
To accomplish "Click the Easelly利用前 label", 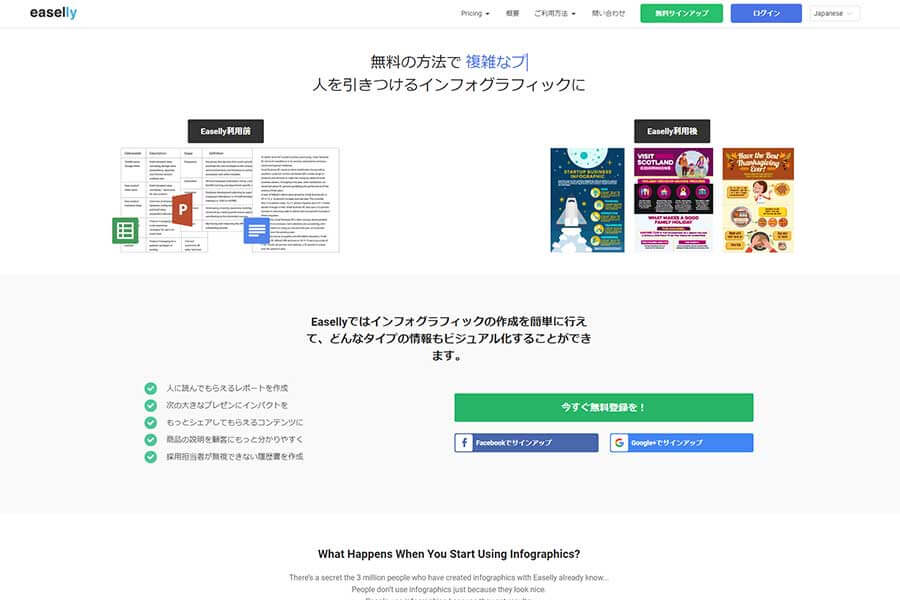I will coord(226,131).
